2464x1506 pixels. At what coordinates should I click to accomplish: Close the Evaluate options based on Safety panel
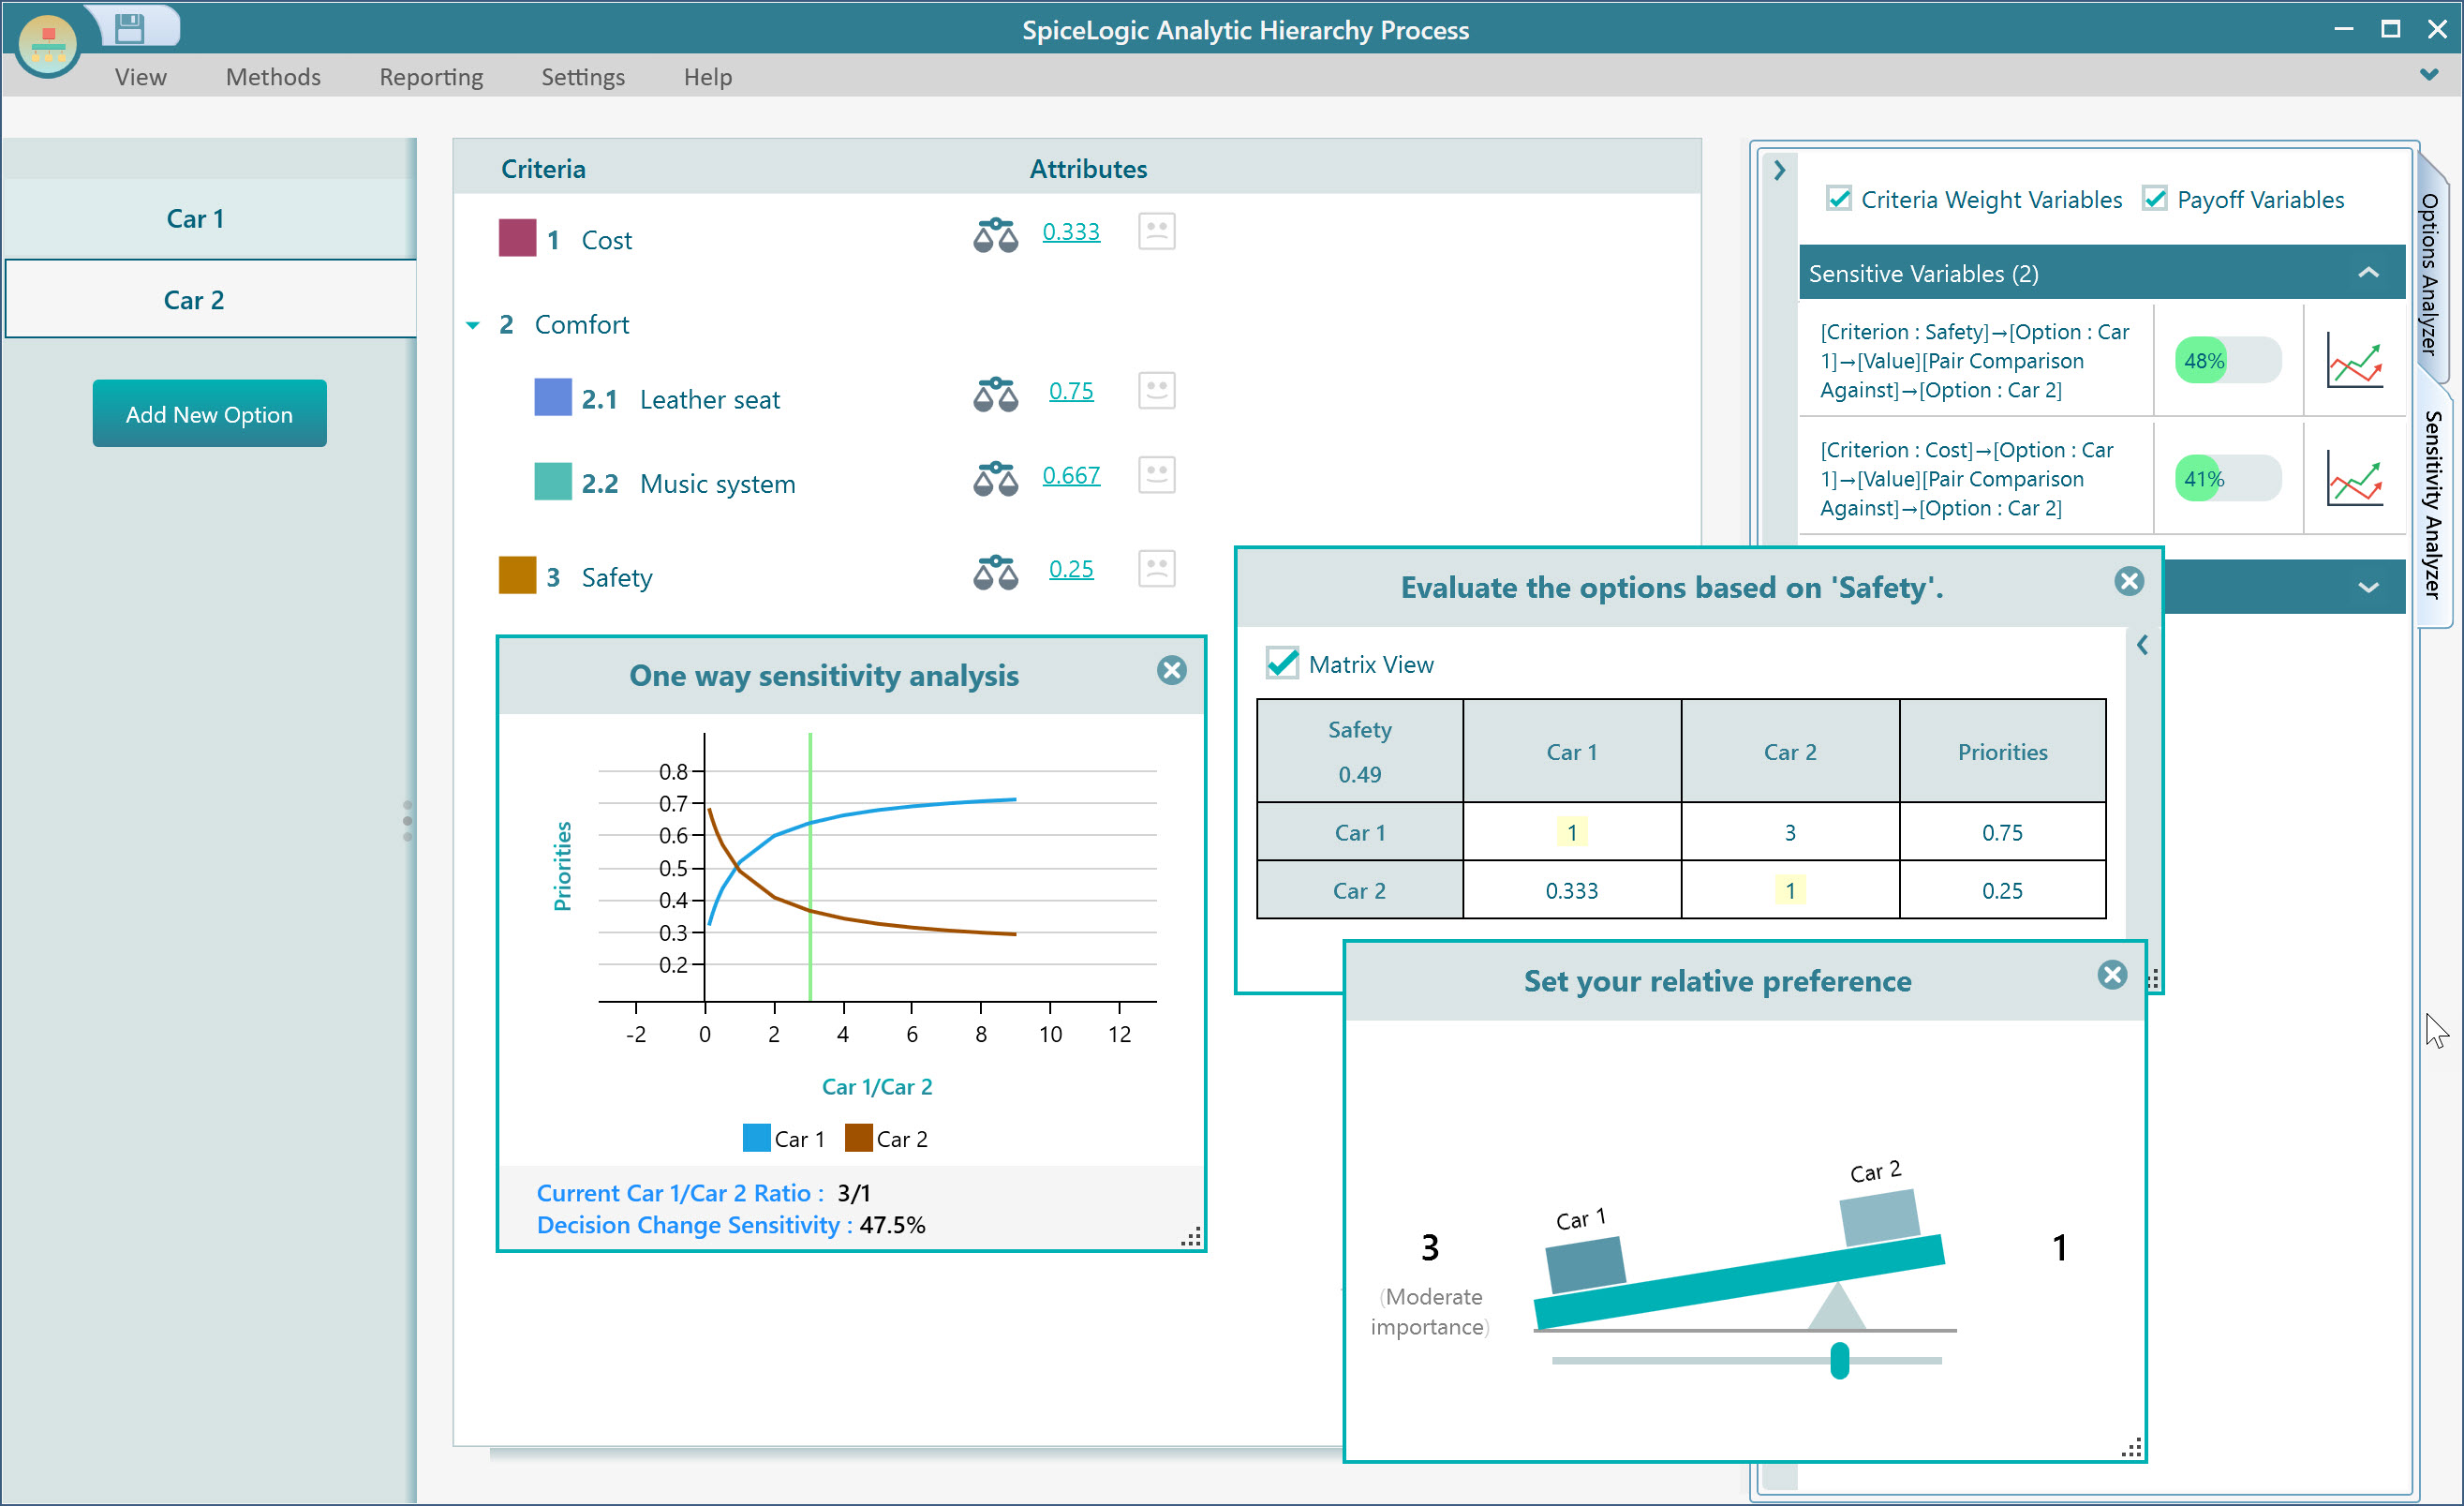2129,581
